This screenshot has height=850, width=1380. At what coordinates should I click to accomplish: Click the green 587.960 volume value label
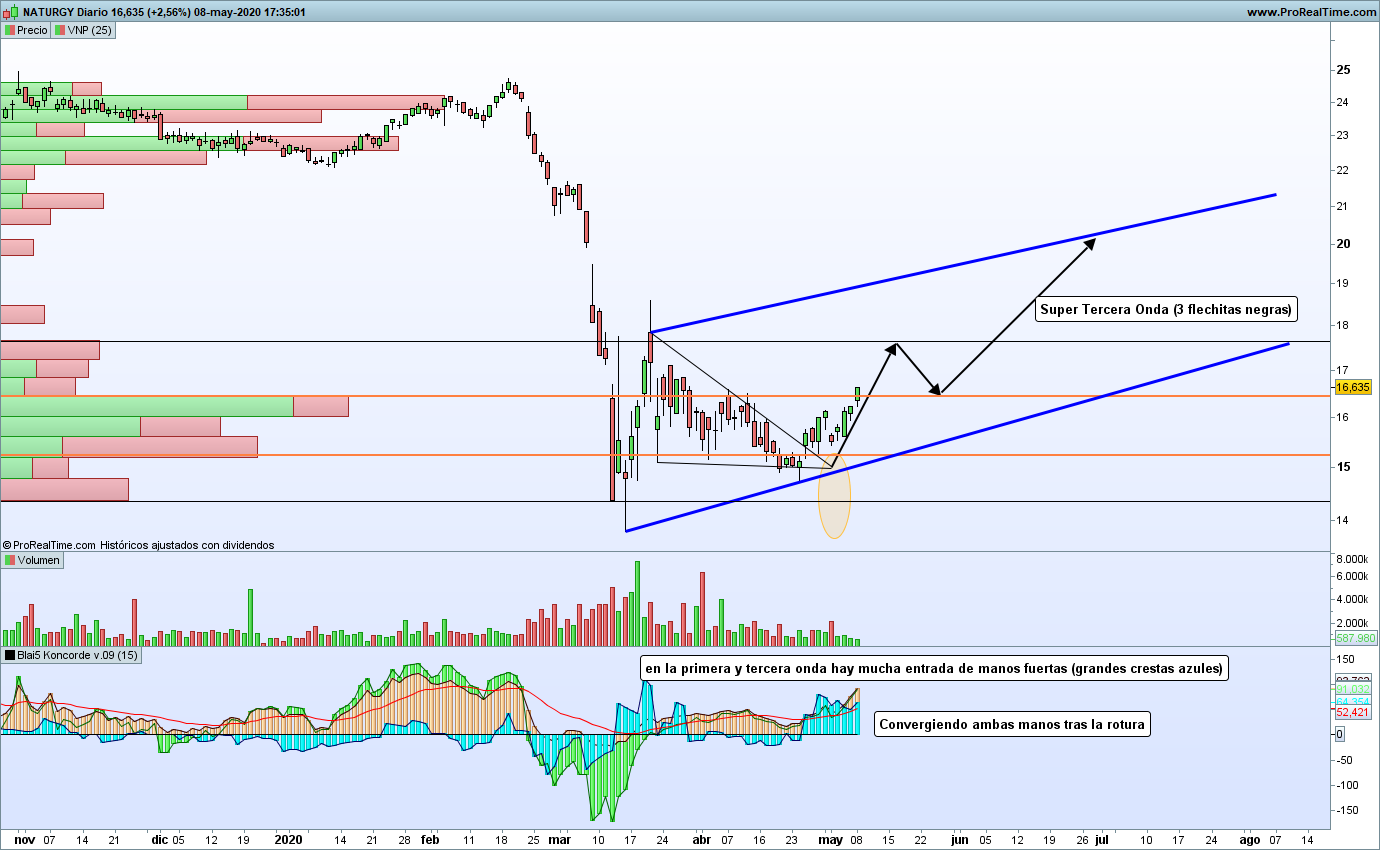(1355, 638)
